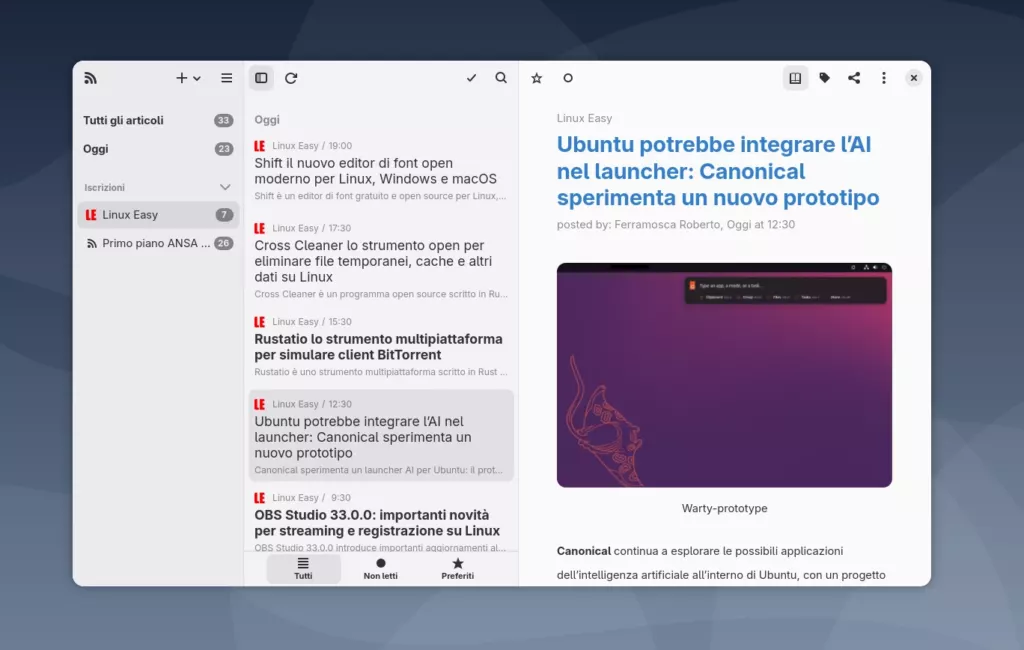Click LE icon on the 17:30 article

260,228
